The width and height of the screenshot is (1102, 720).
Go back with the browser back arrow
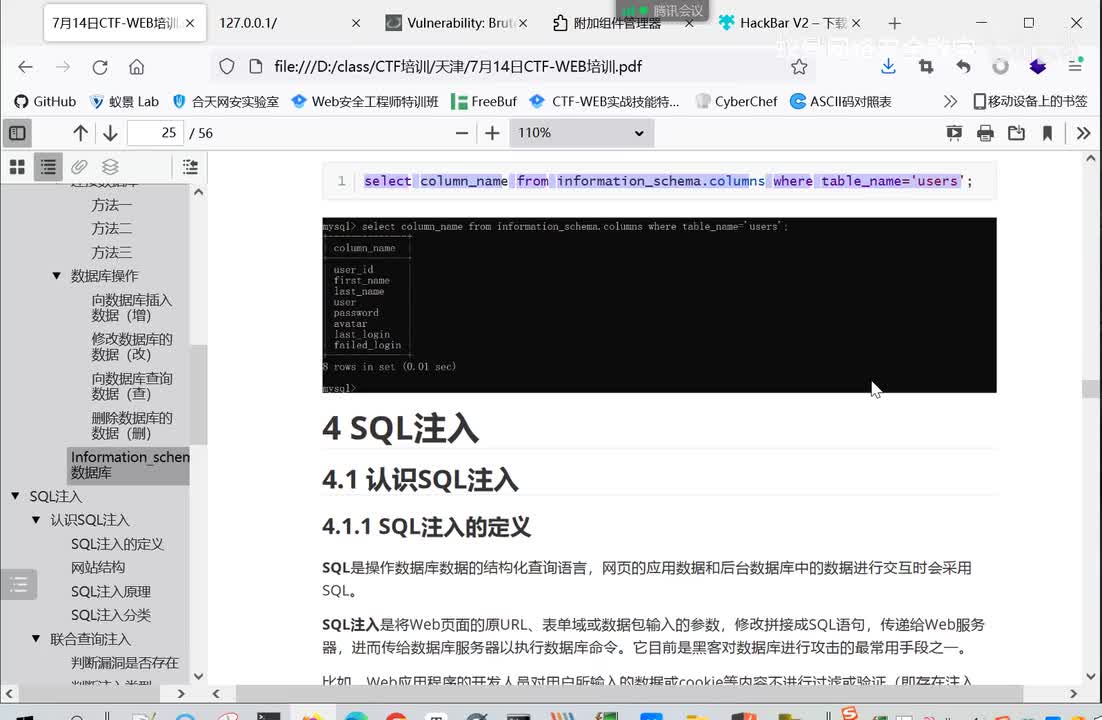point(25,67)
